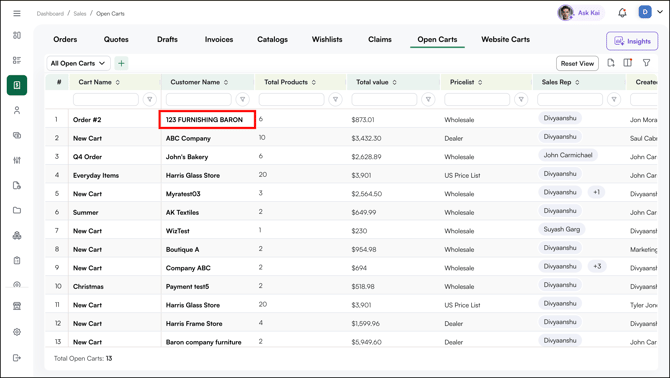This screenshot has height=378, width=670.
Task: Toggle sort on Sales Rep column
Action: point(577,82)
